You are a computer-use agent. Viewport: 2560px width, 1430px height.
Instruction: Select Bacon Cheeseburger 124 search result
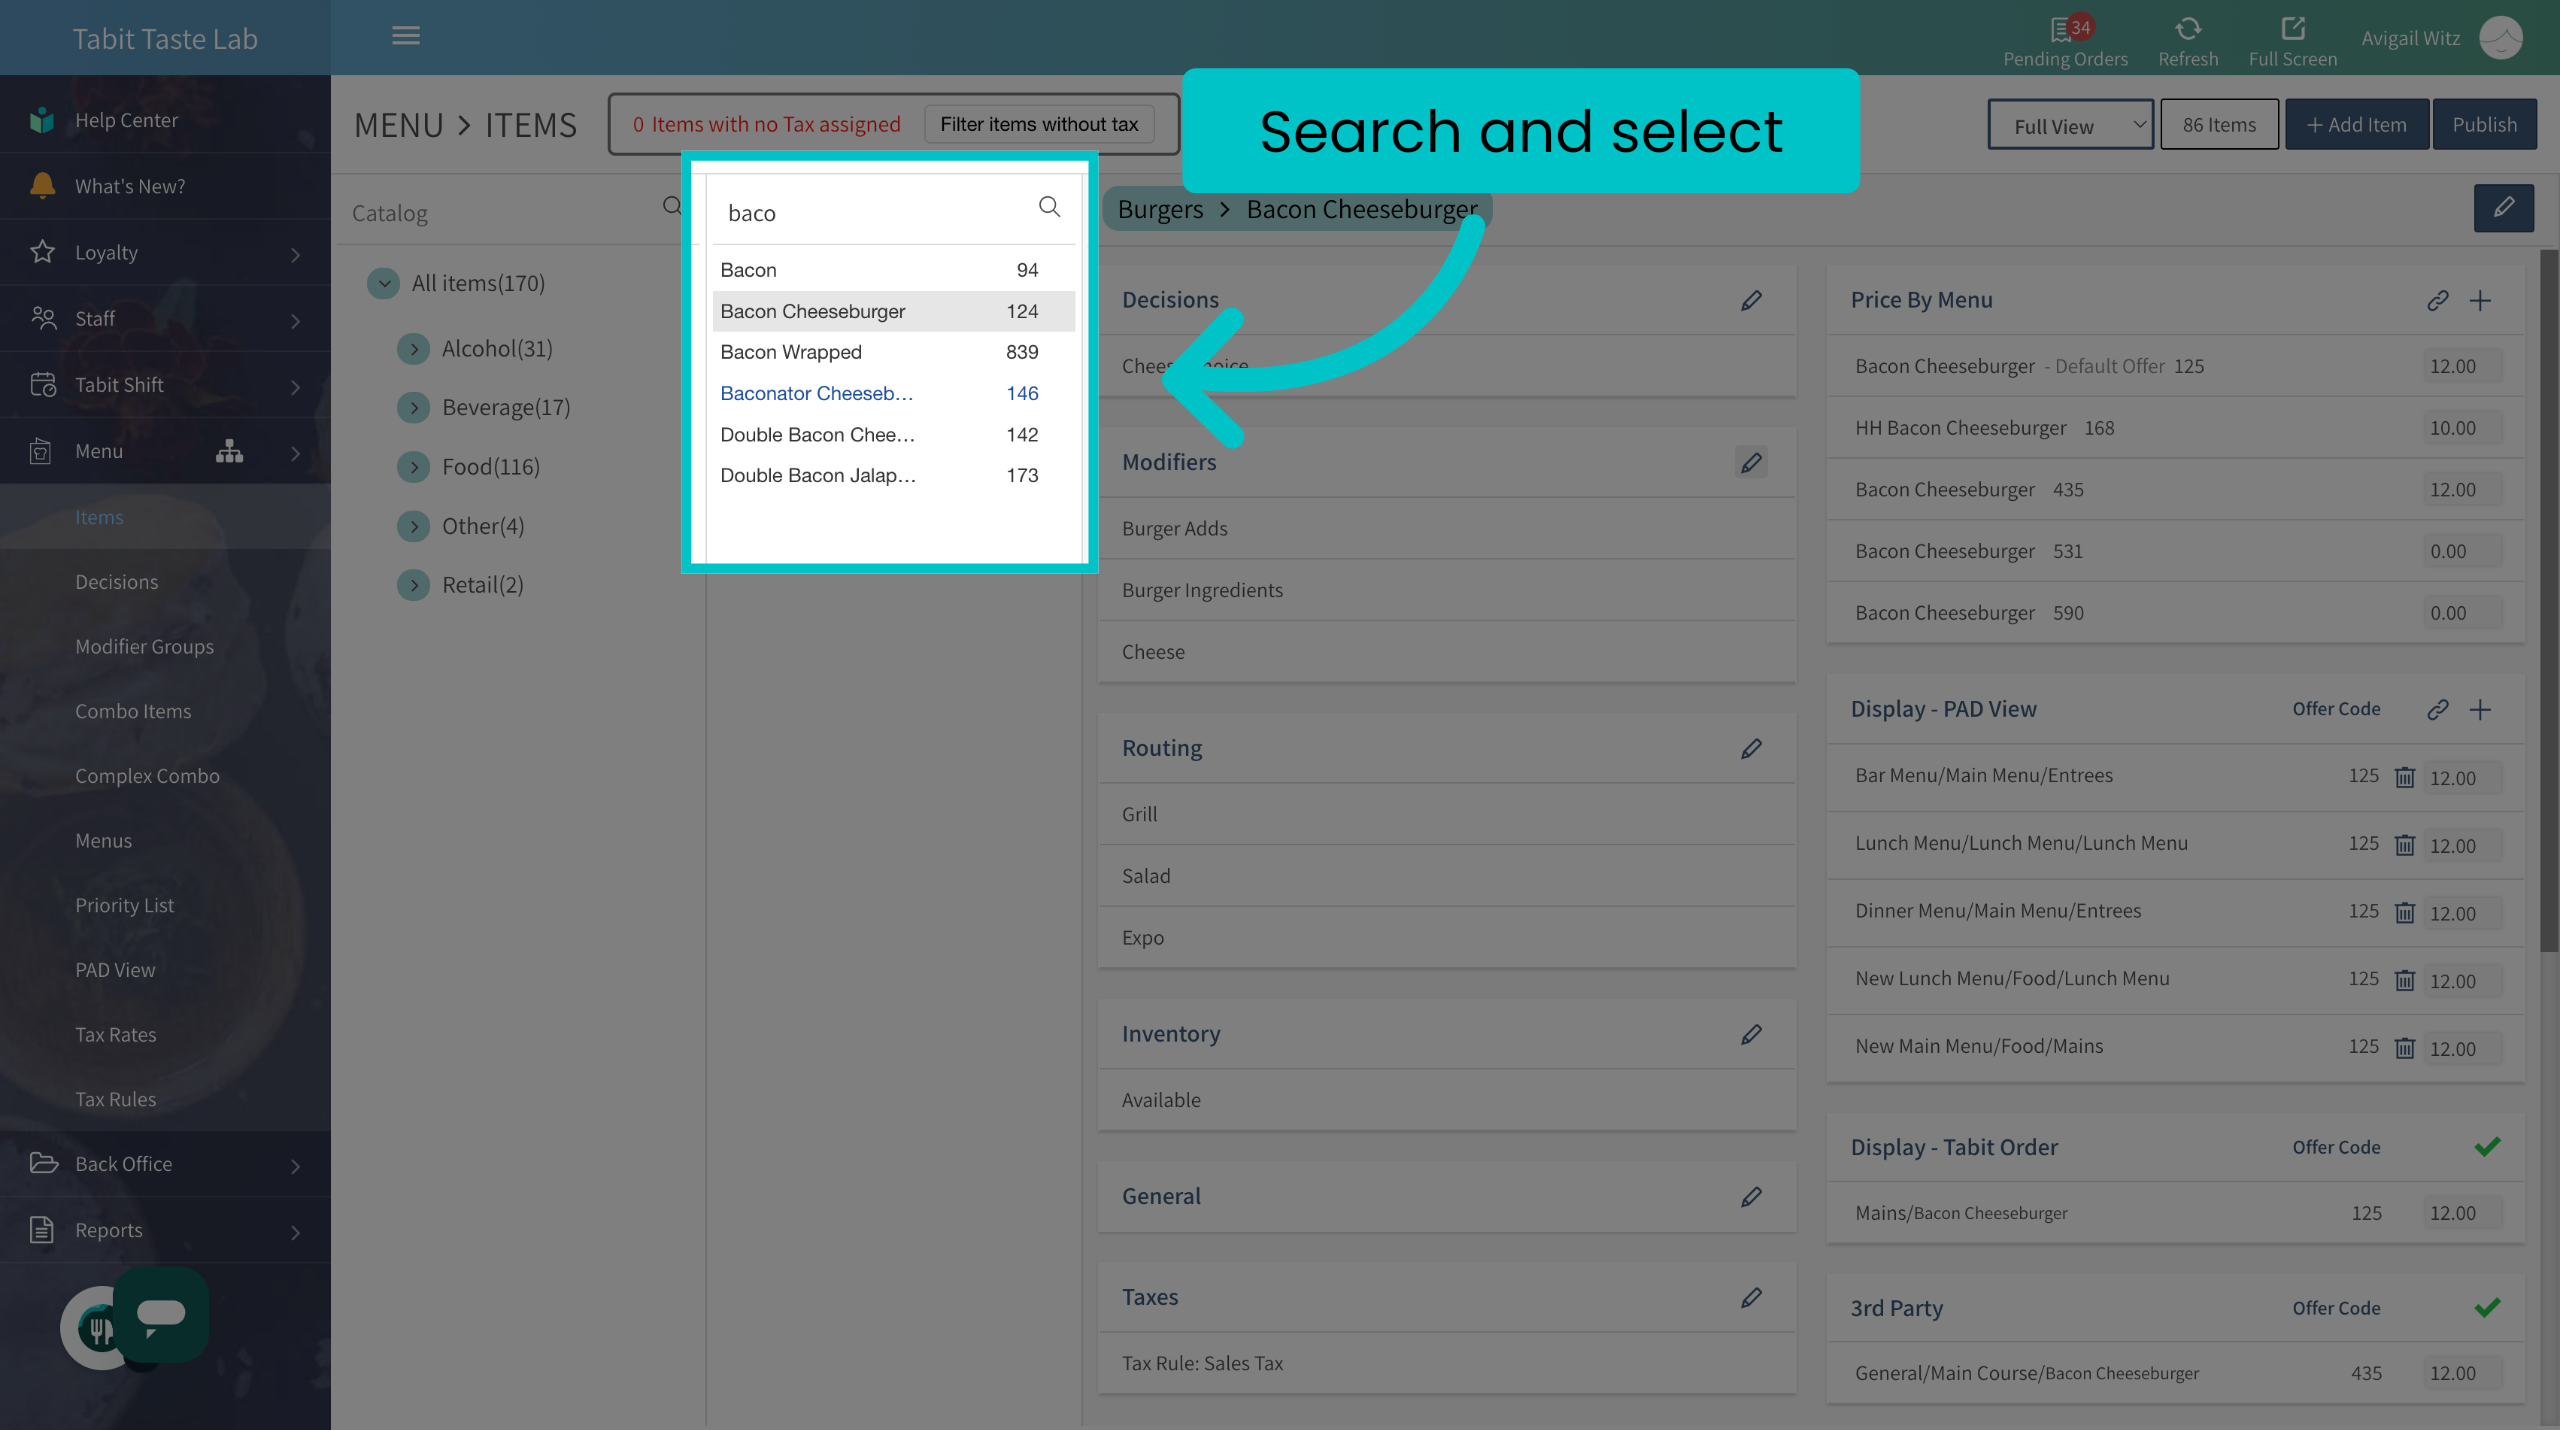pyautogui.click(x=893, y=311)
